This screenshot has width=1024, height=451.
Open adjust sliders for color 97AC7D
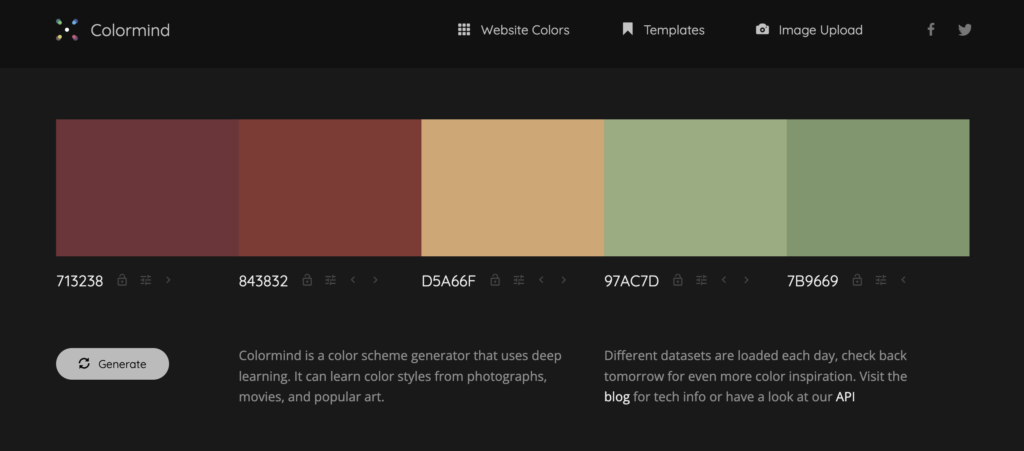[x=701, y=280]
